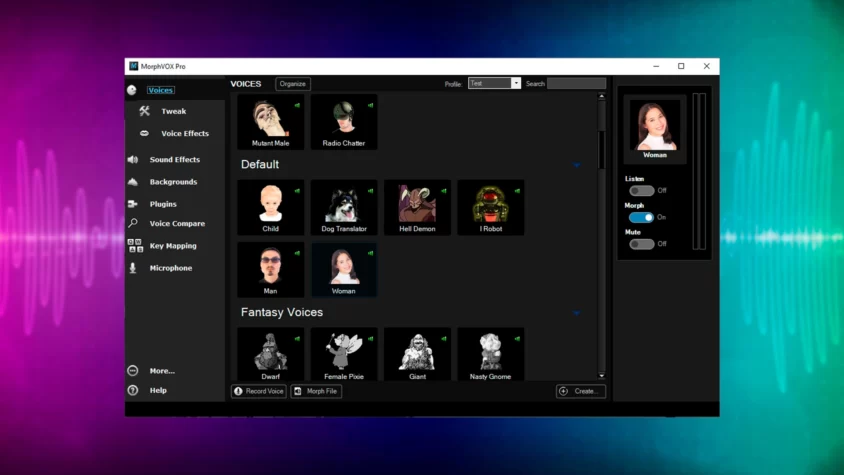Click green speaker icon on Giant voice

(x=444, y=339)
